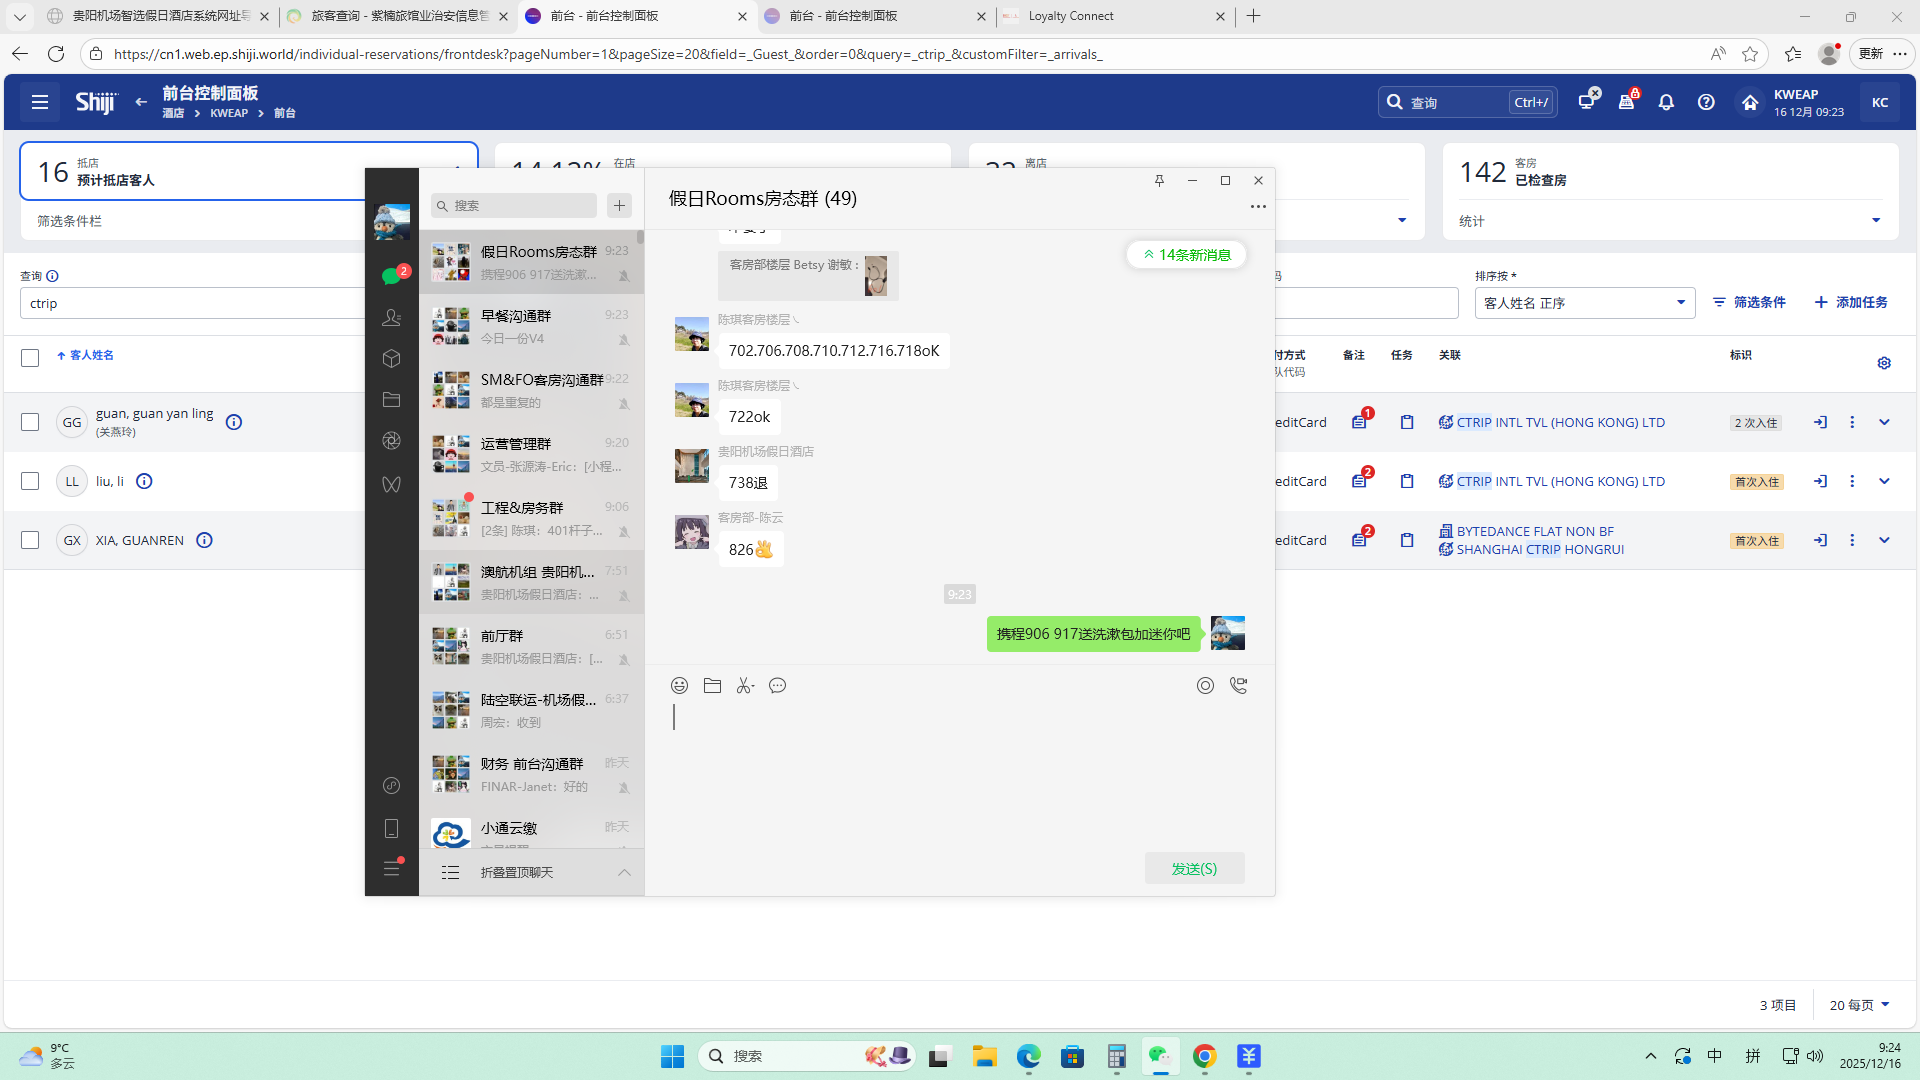
Task: Toggle the select-all checkbox in table header
Action: (30, 357)
